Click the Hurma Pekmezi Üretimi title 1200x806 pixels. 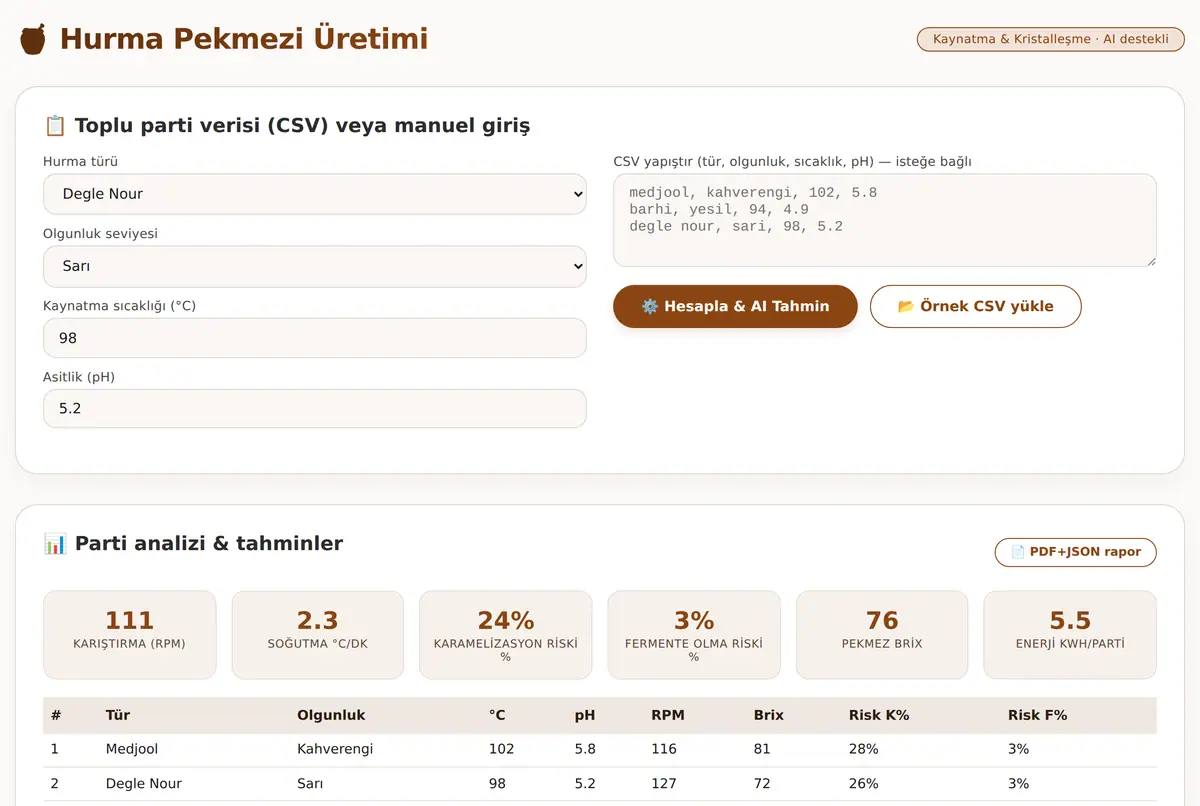click(244, 39)
